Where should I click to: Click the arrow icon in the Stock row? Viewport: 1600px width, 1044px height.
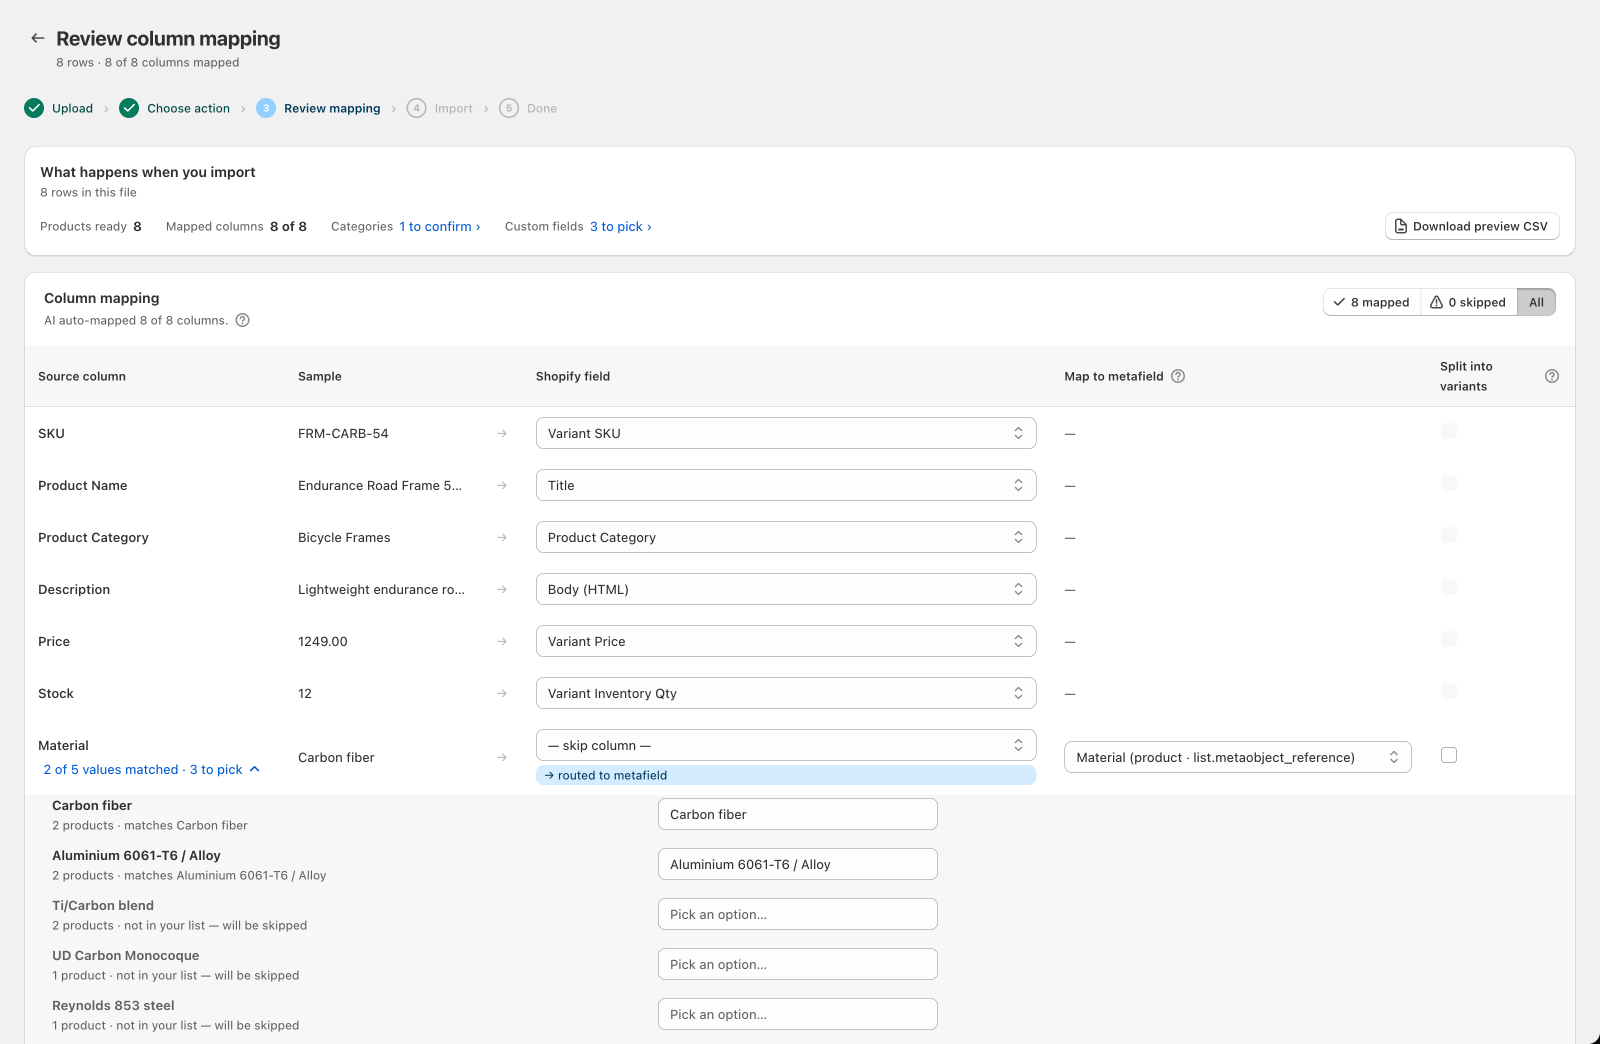502,693
